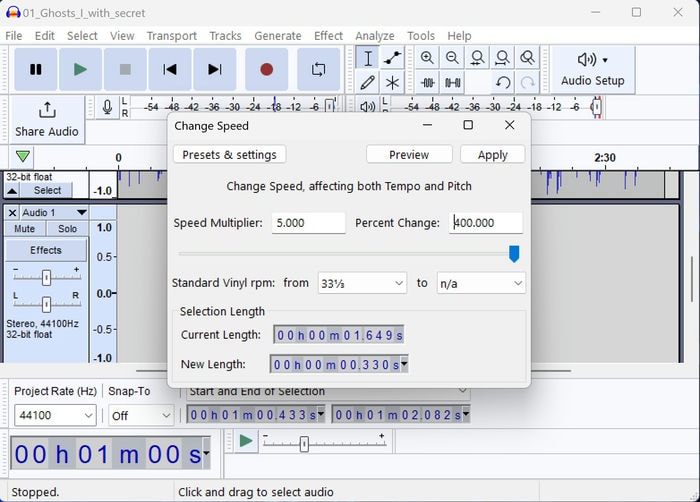The width and height of the screenshot is (700, 502).
Task: Open the Effect menu
Action: click(x=328, y=36)
